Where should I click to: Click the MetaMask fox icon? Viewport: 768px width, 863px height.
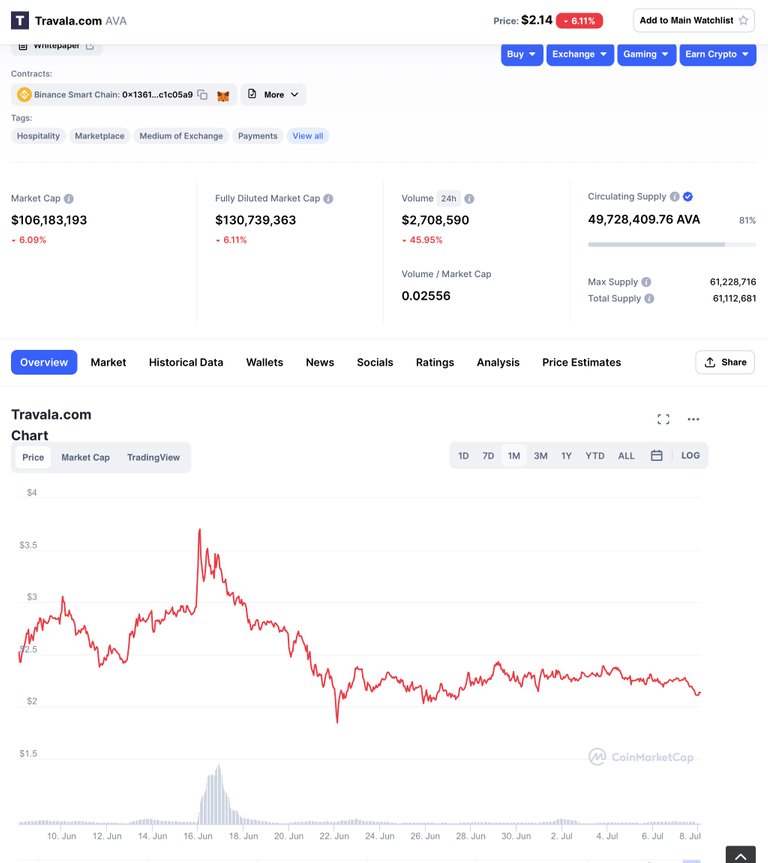[x=223, y=96]
